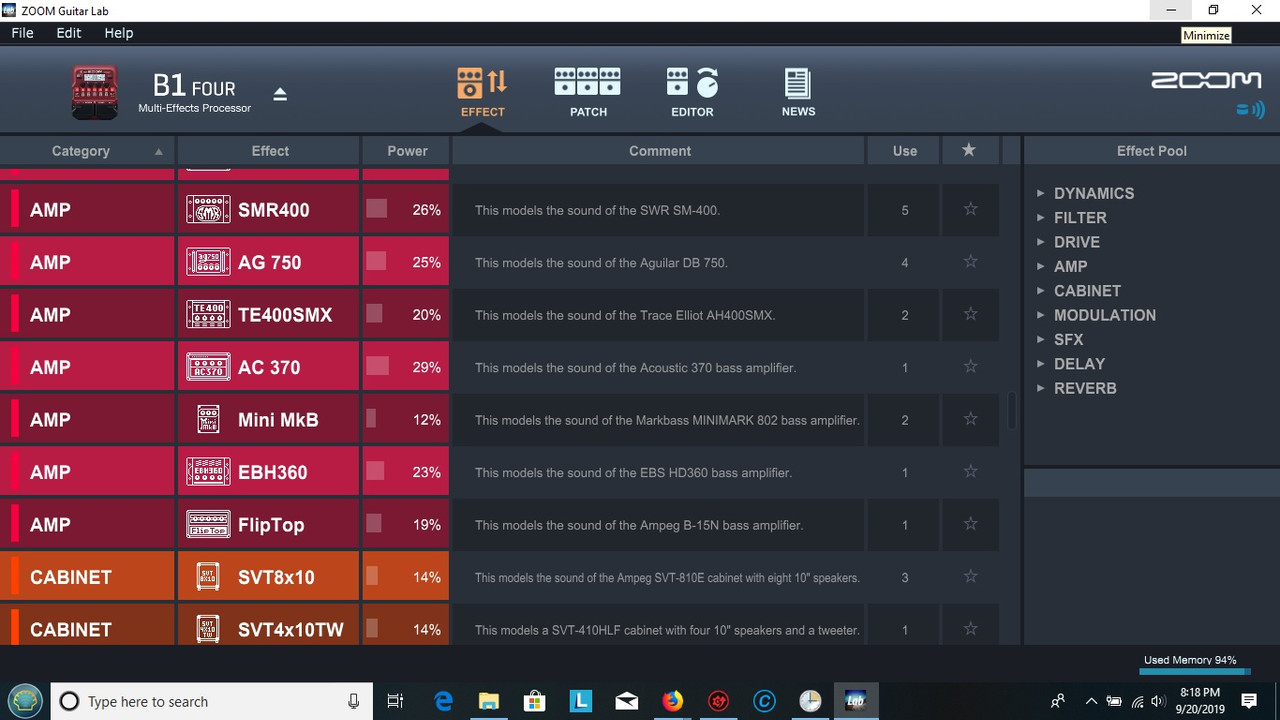Open Task View on the taskbar
Screen dimensions: 1280x720
[x=395, y=701]
